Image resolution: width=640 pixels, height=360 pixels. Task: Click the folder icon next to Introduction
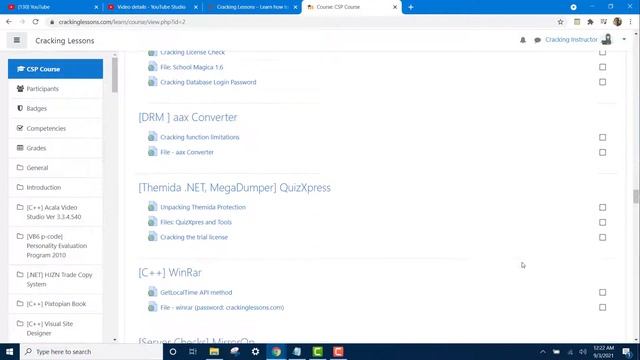click(20, 187)
